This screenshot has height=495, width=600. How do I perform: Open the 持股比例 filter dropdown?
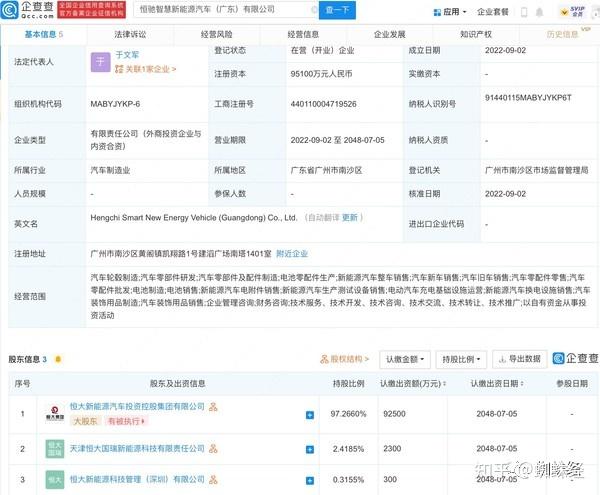coord(461,359)
